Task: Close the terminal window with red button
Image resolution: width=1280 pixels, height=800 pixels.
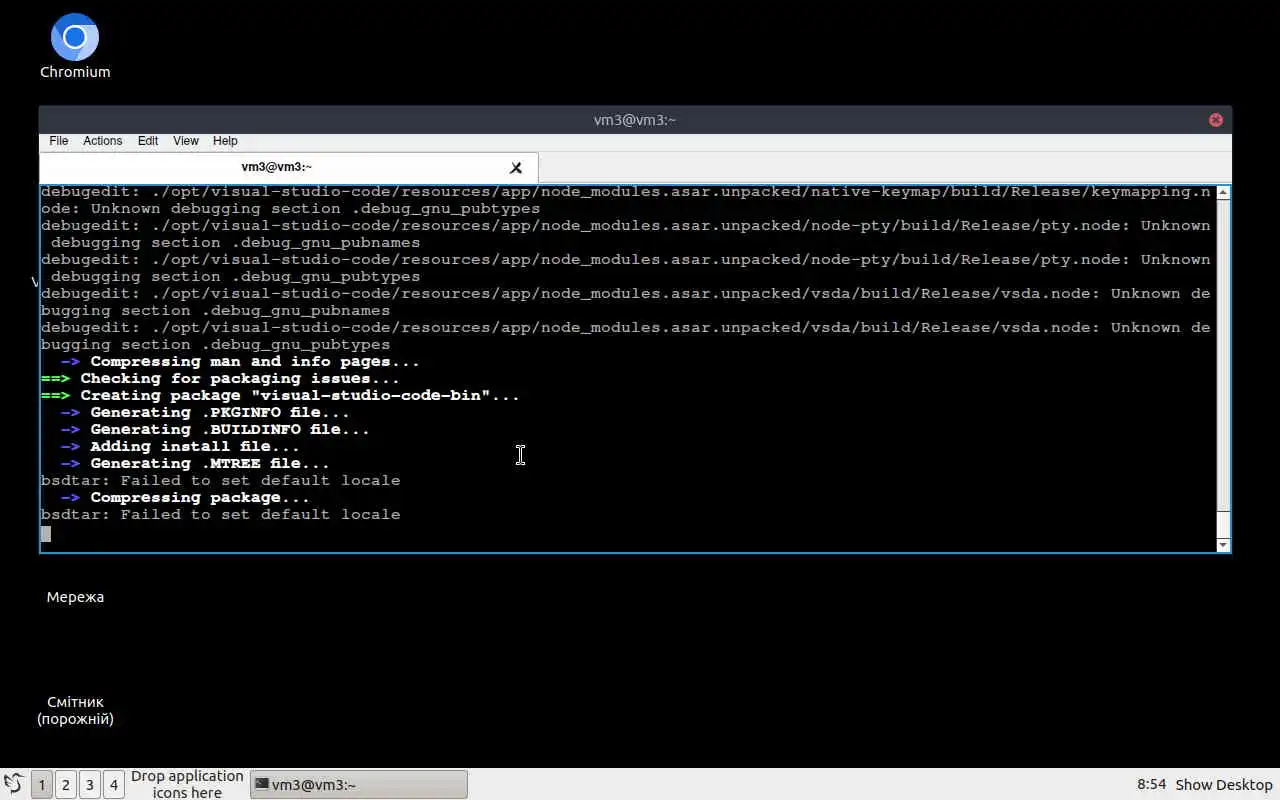Action: click(1216, 120)
